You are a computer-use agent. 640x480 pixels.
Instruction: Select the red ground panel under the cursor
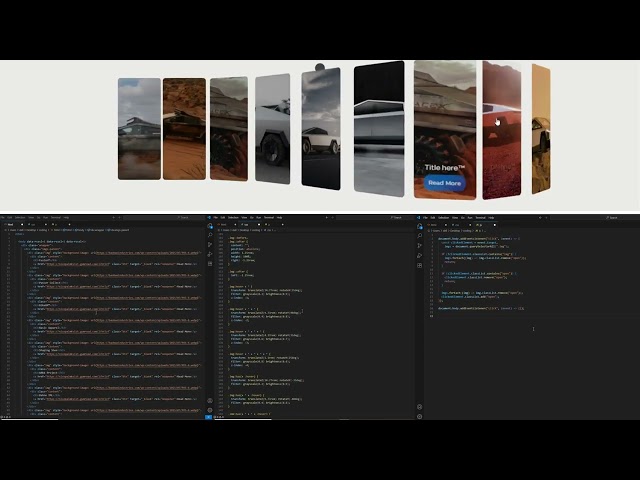point(502,130)
